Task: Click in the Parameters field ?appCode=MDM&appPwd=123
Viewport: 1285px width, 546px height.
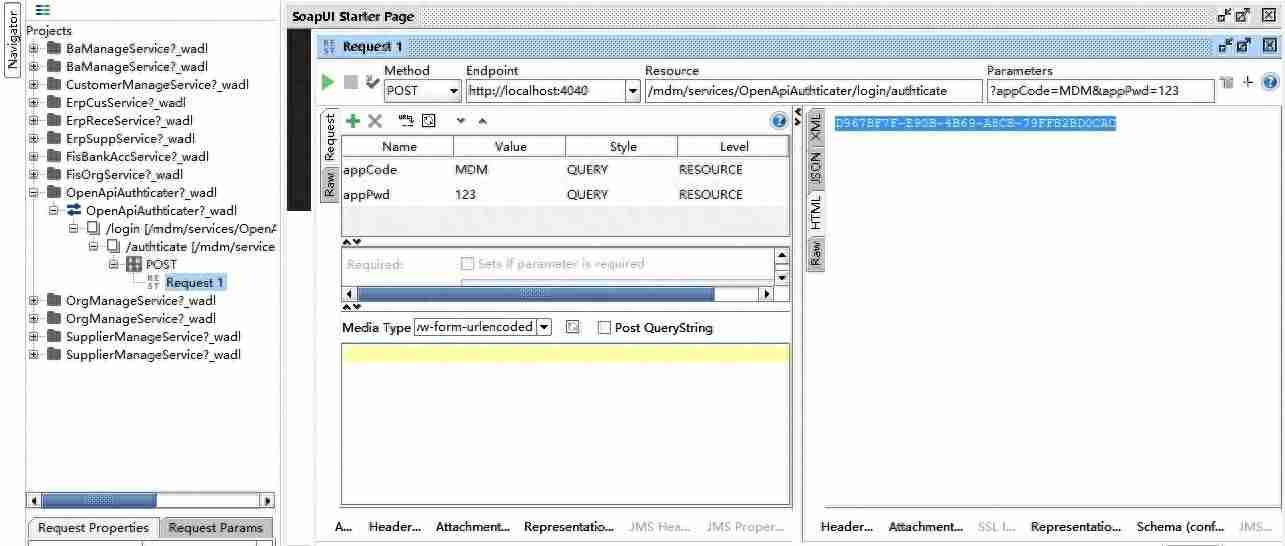Action: point(1100,91)
